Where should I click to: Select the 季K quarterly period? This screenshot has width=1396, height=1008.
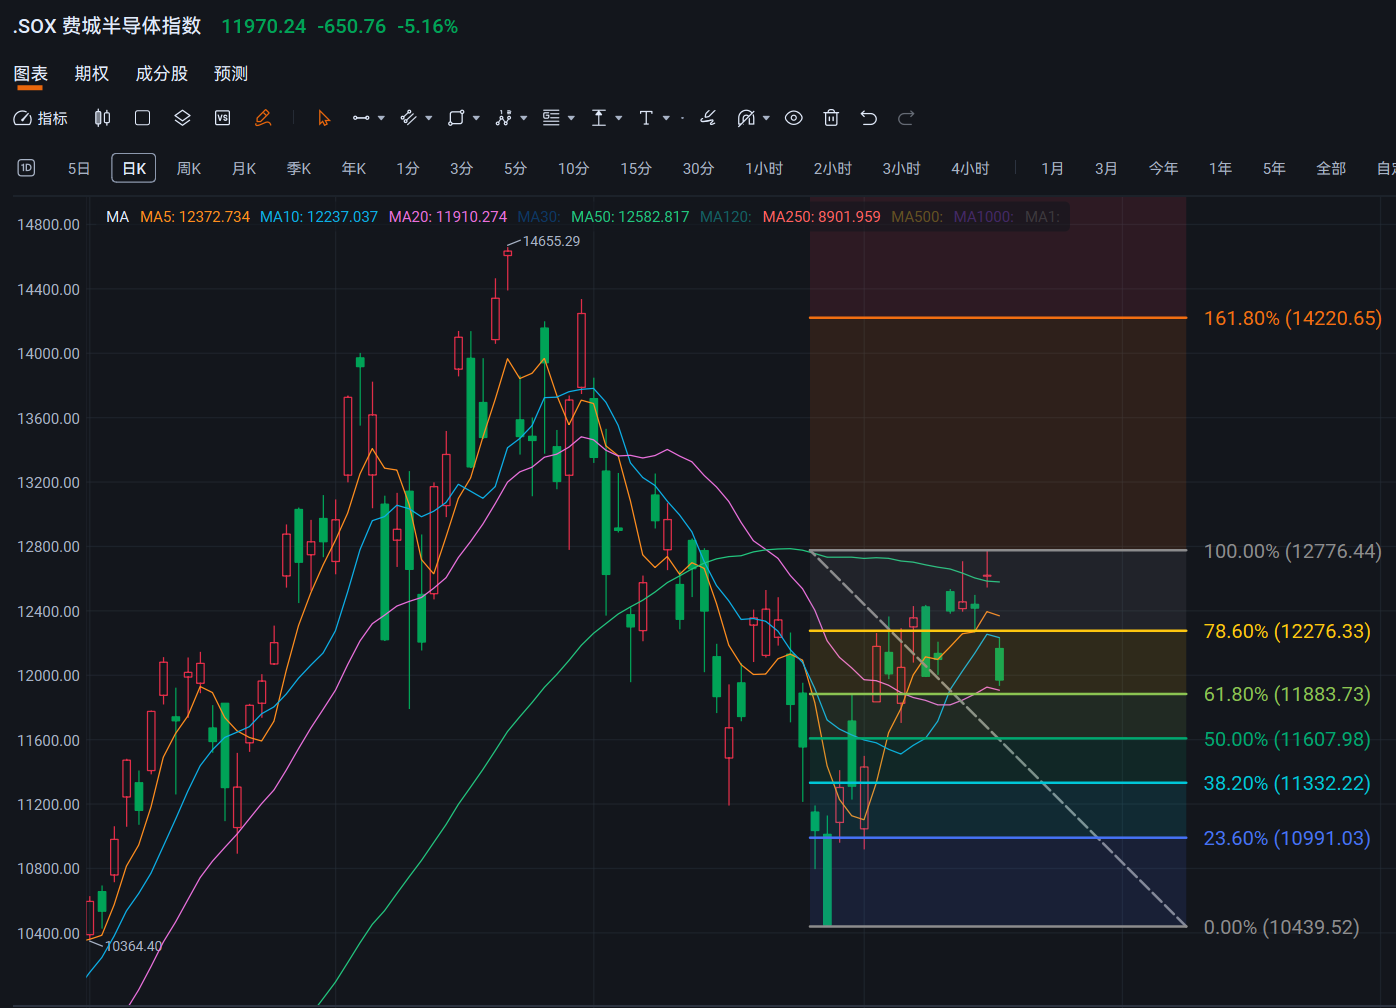299,168
